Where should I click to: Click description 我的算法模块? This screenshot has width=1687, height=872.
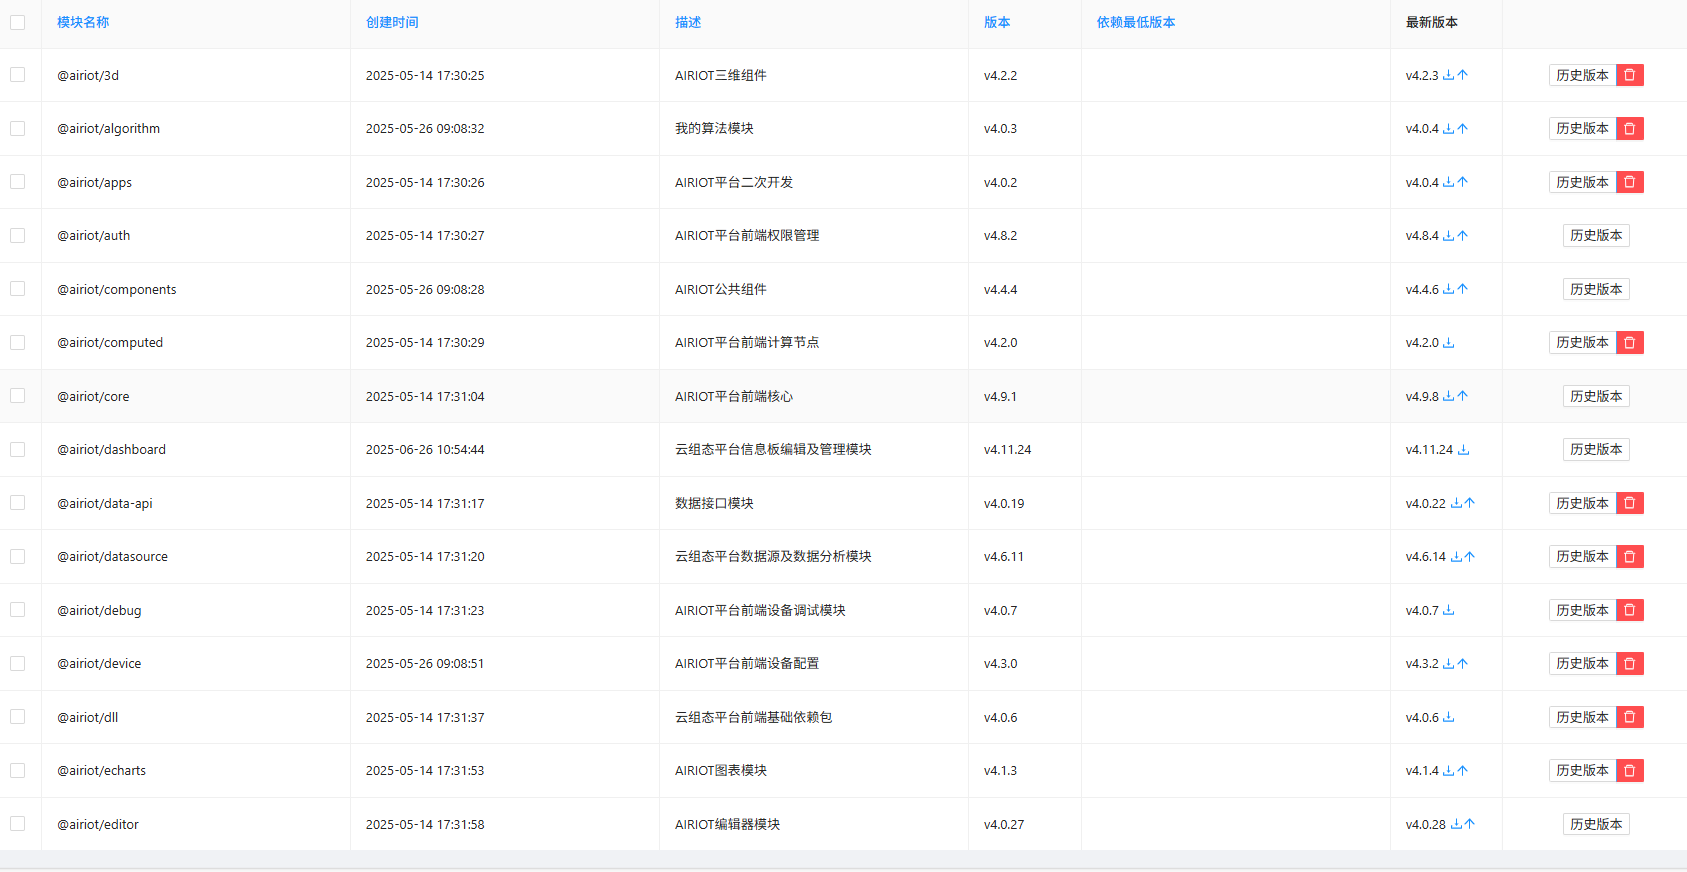pos(714,128)
